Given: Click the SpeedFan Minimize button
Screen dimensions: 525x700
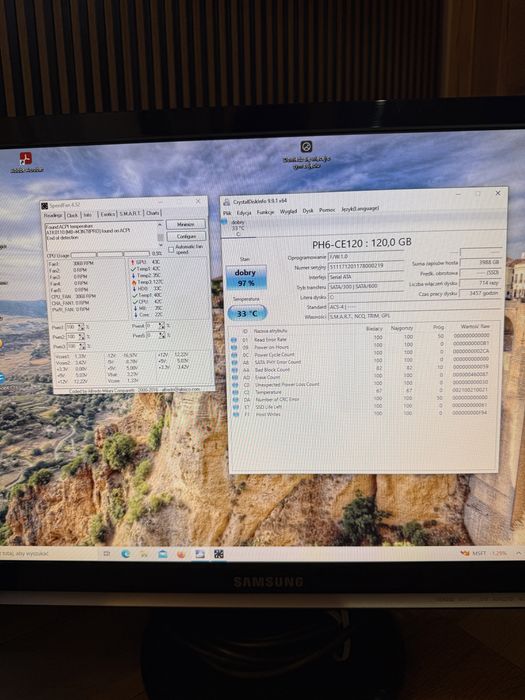Looking at the screenshot, I should [186, 224].
